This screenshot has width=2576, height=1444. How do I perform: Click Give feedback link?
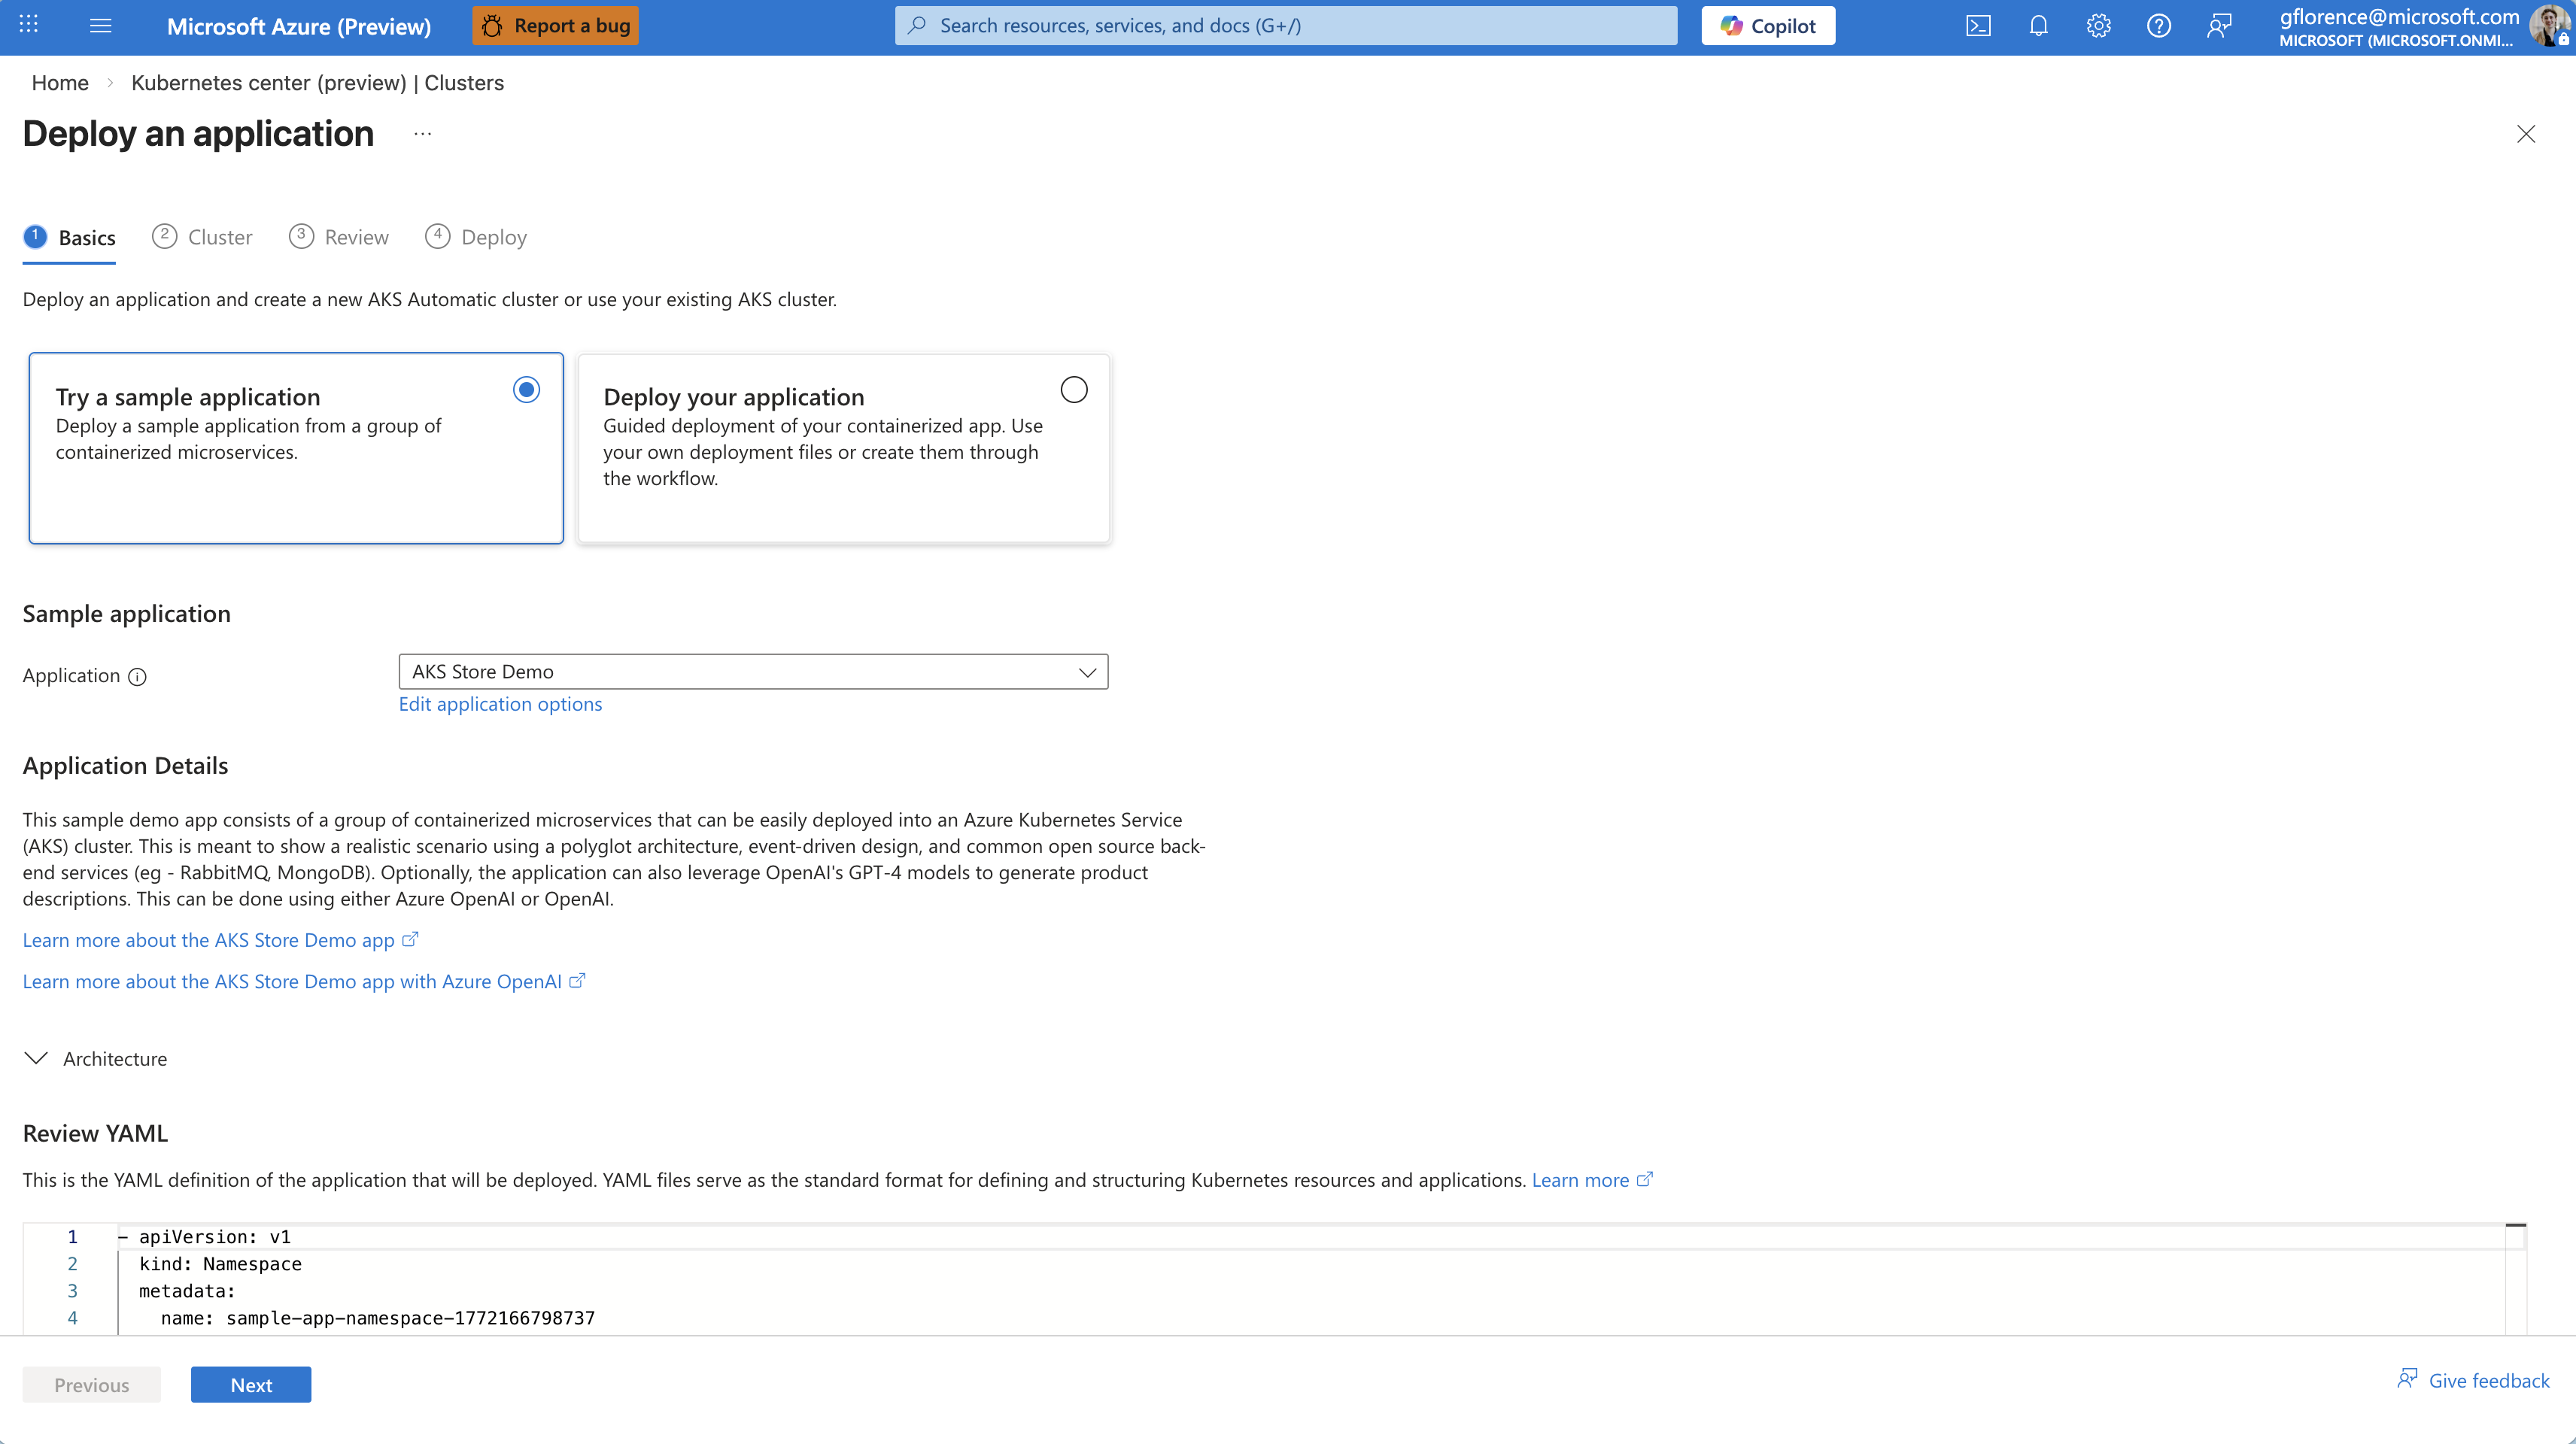tap(2474, 1380)
